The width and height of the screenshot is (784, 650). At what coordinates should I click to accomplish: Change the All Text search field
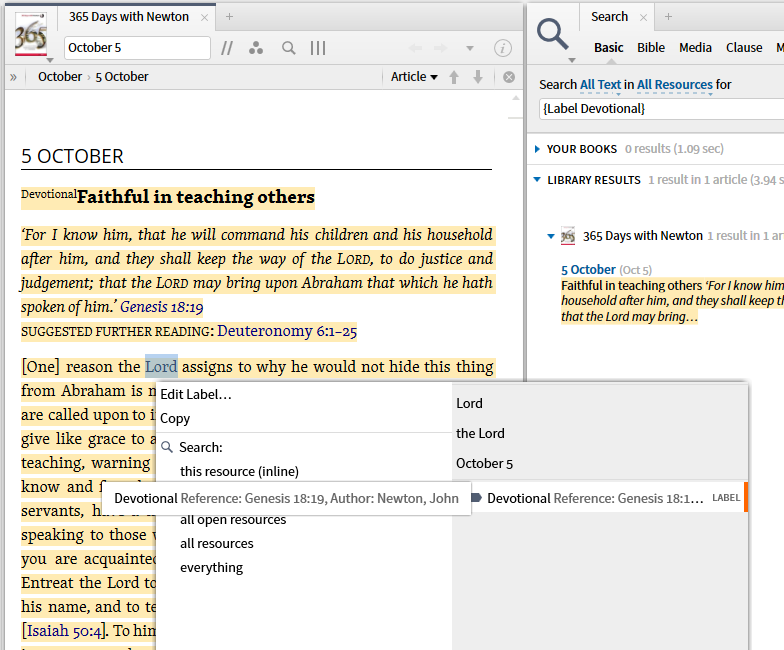(x=600, y=84)
